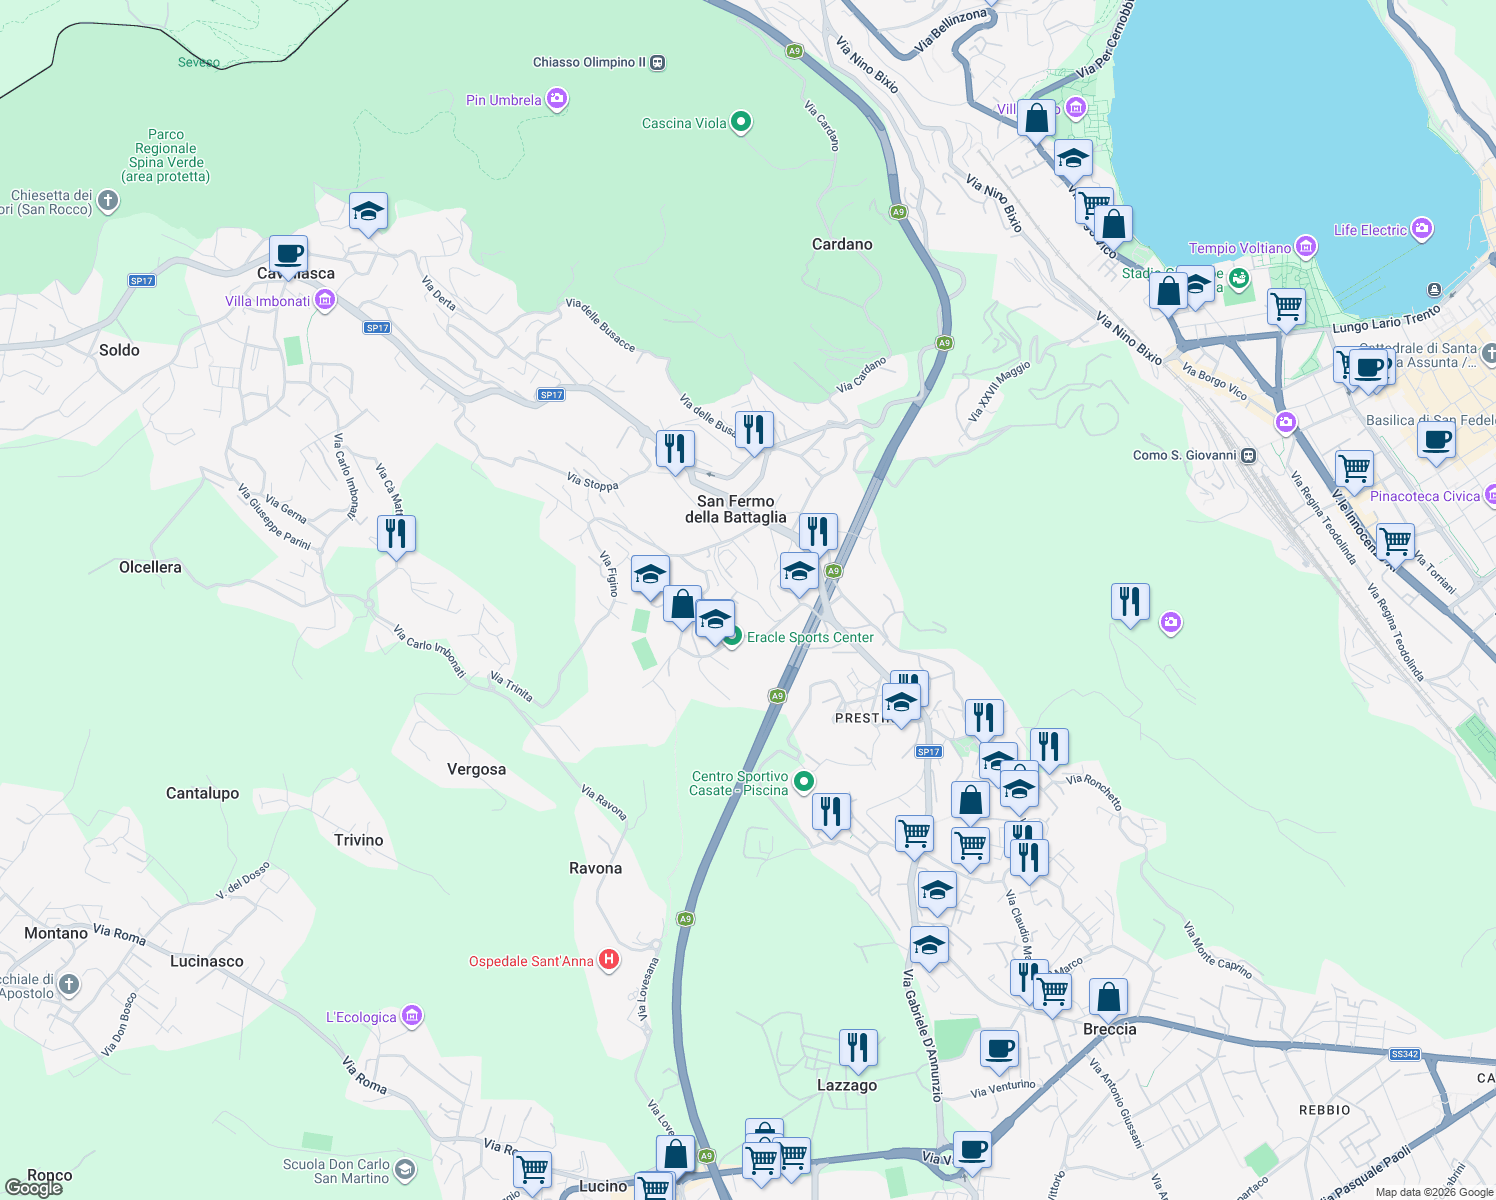Select the Como S. Giovanni station icon
The width and height of the screenshot is (1496, 1200).
(1251, 454)
